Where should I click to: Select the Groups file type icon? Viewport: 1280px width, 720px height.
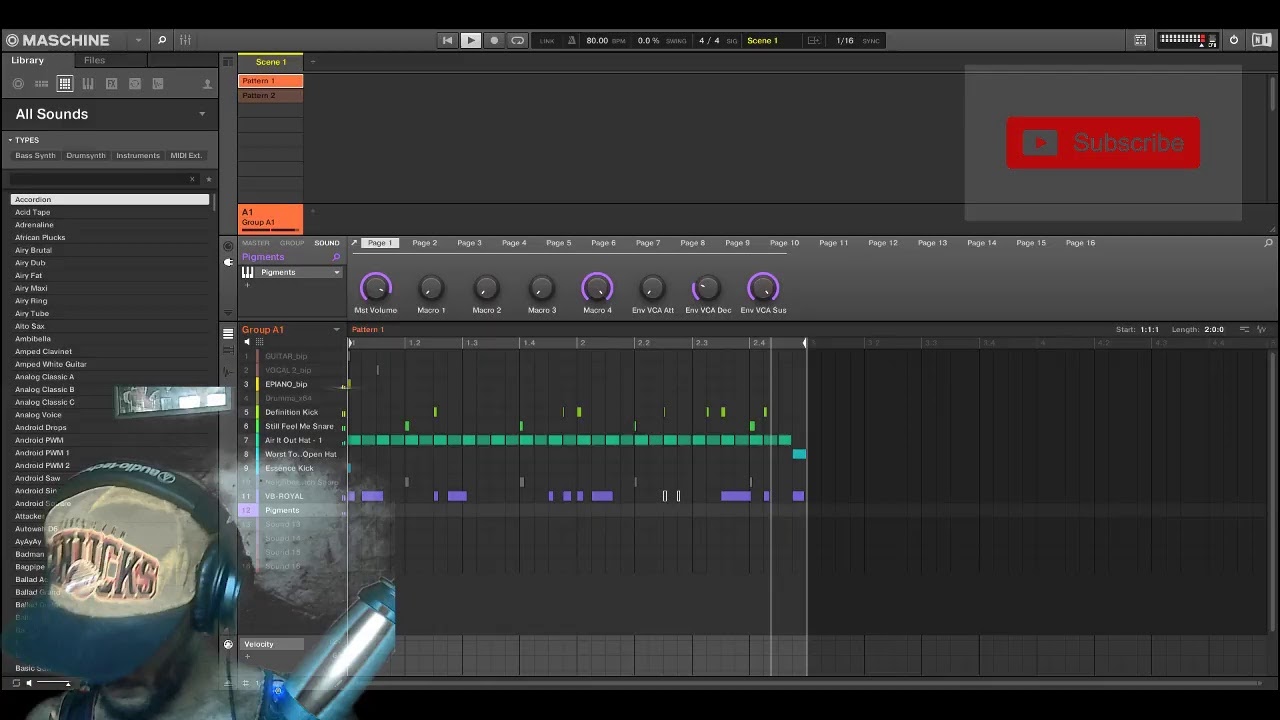tap(41, 84)
